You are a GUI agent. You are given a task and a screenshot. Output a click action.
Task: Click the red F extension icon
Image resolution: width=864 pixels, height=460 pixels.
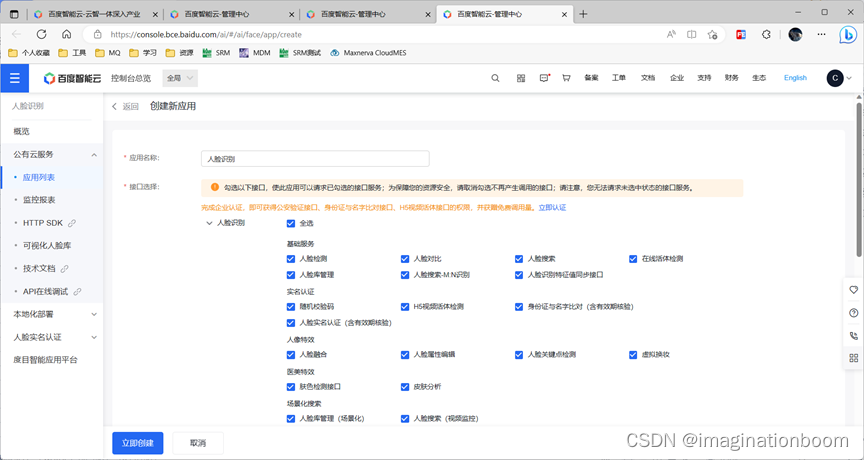pyautogui.click(x=741, y=34)
